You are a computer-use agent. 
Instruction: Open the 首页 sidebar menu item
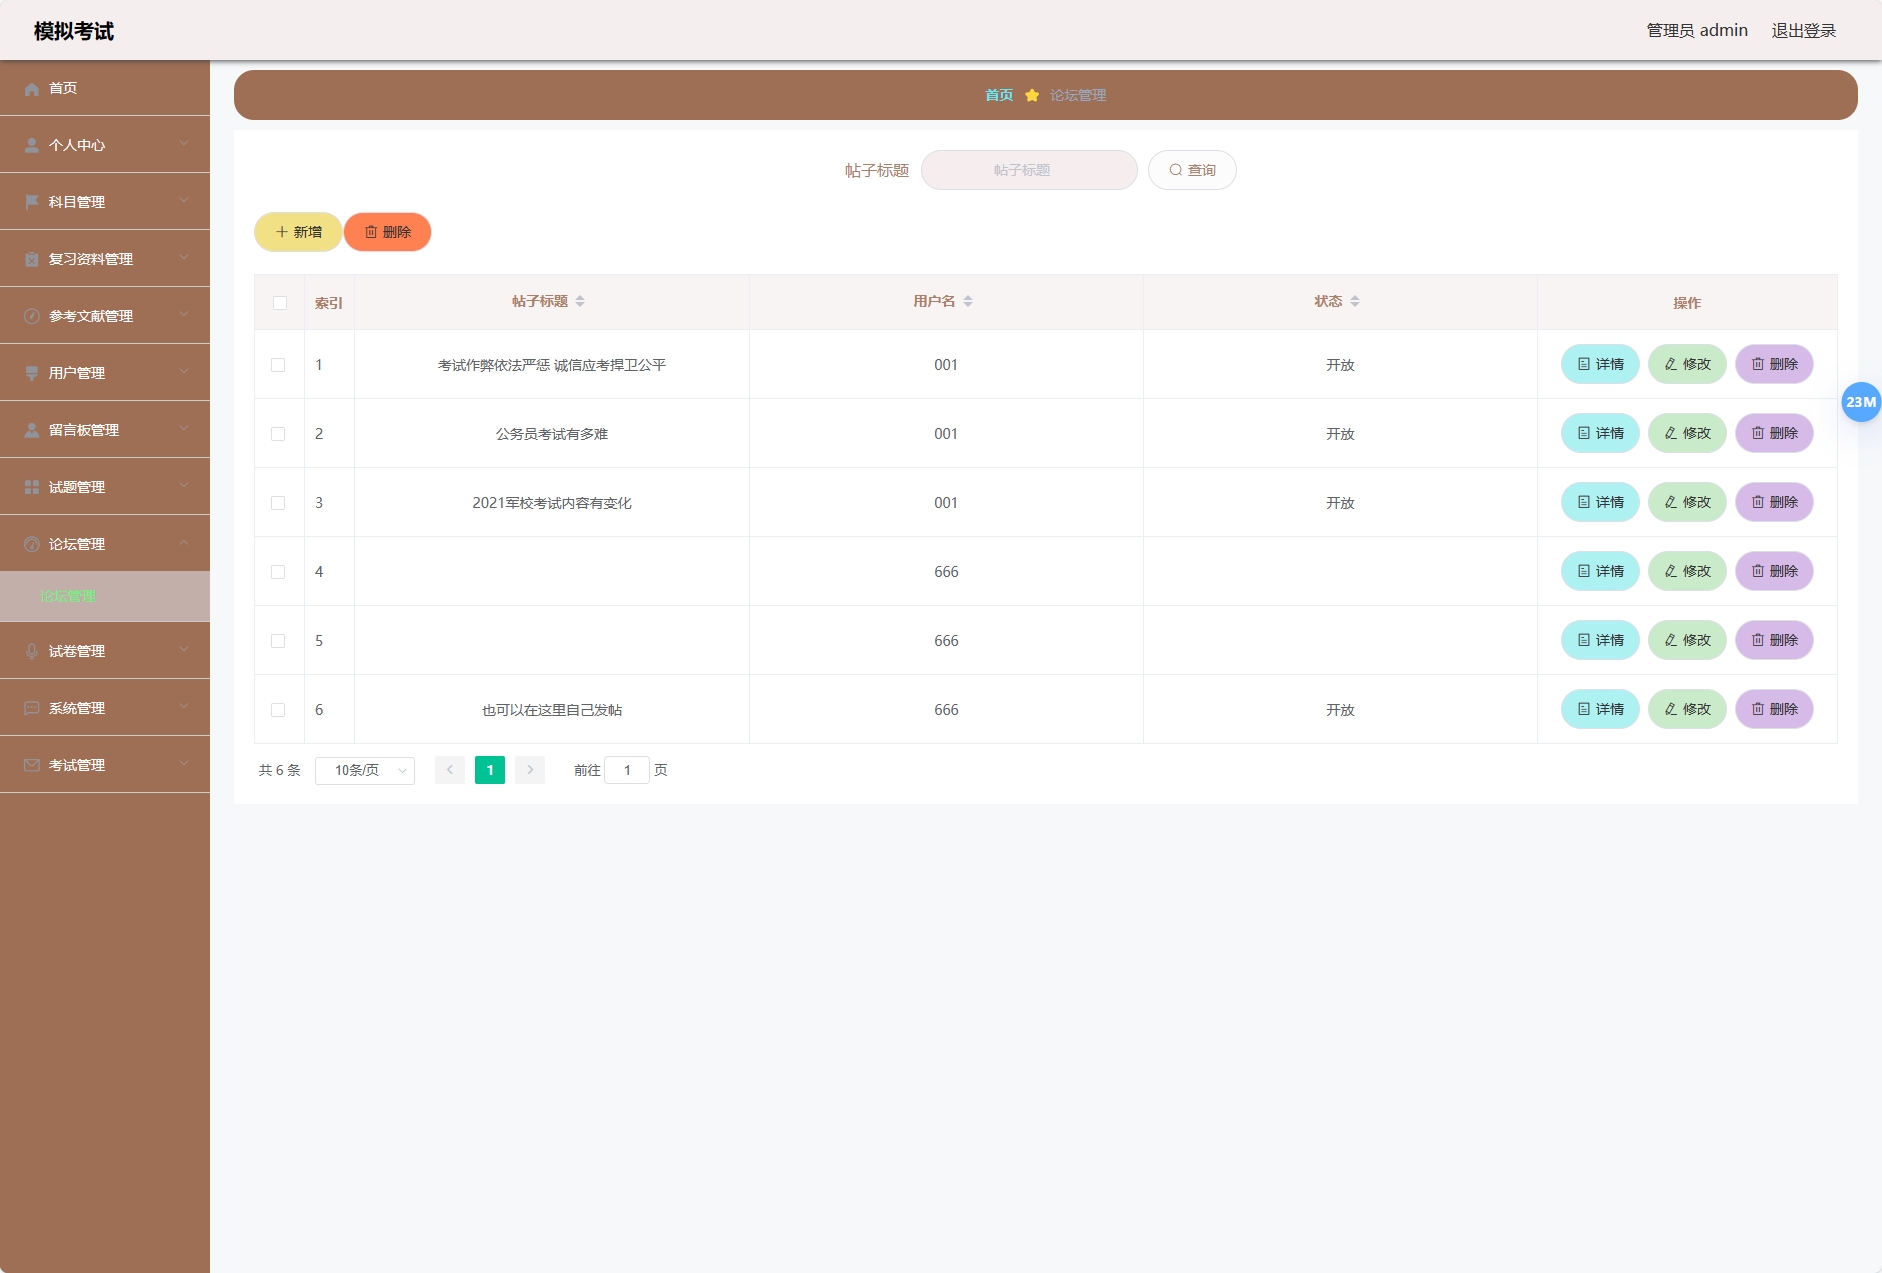pyautogui.click(x=105, y=88)
